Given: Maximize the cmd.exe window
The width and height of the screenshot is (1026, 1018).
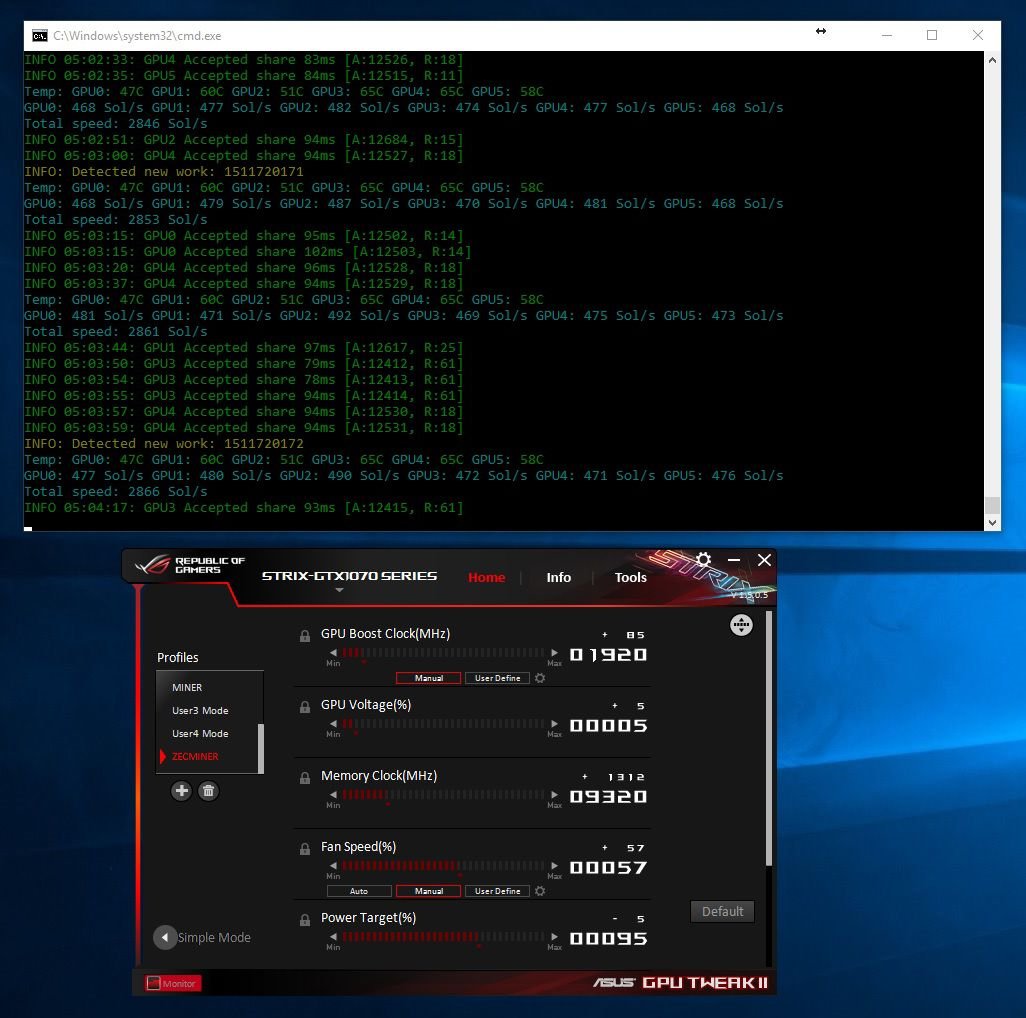Looking at the screenshot, I should pyautogui.click(x=932, y=35).
